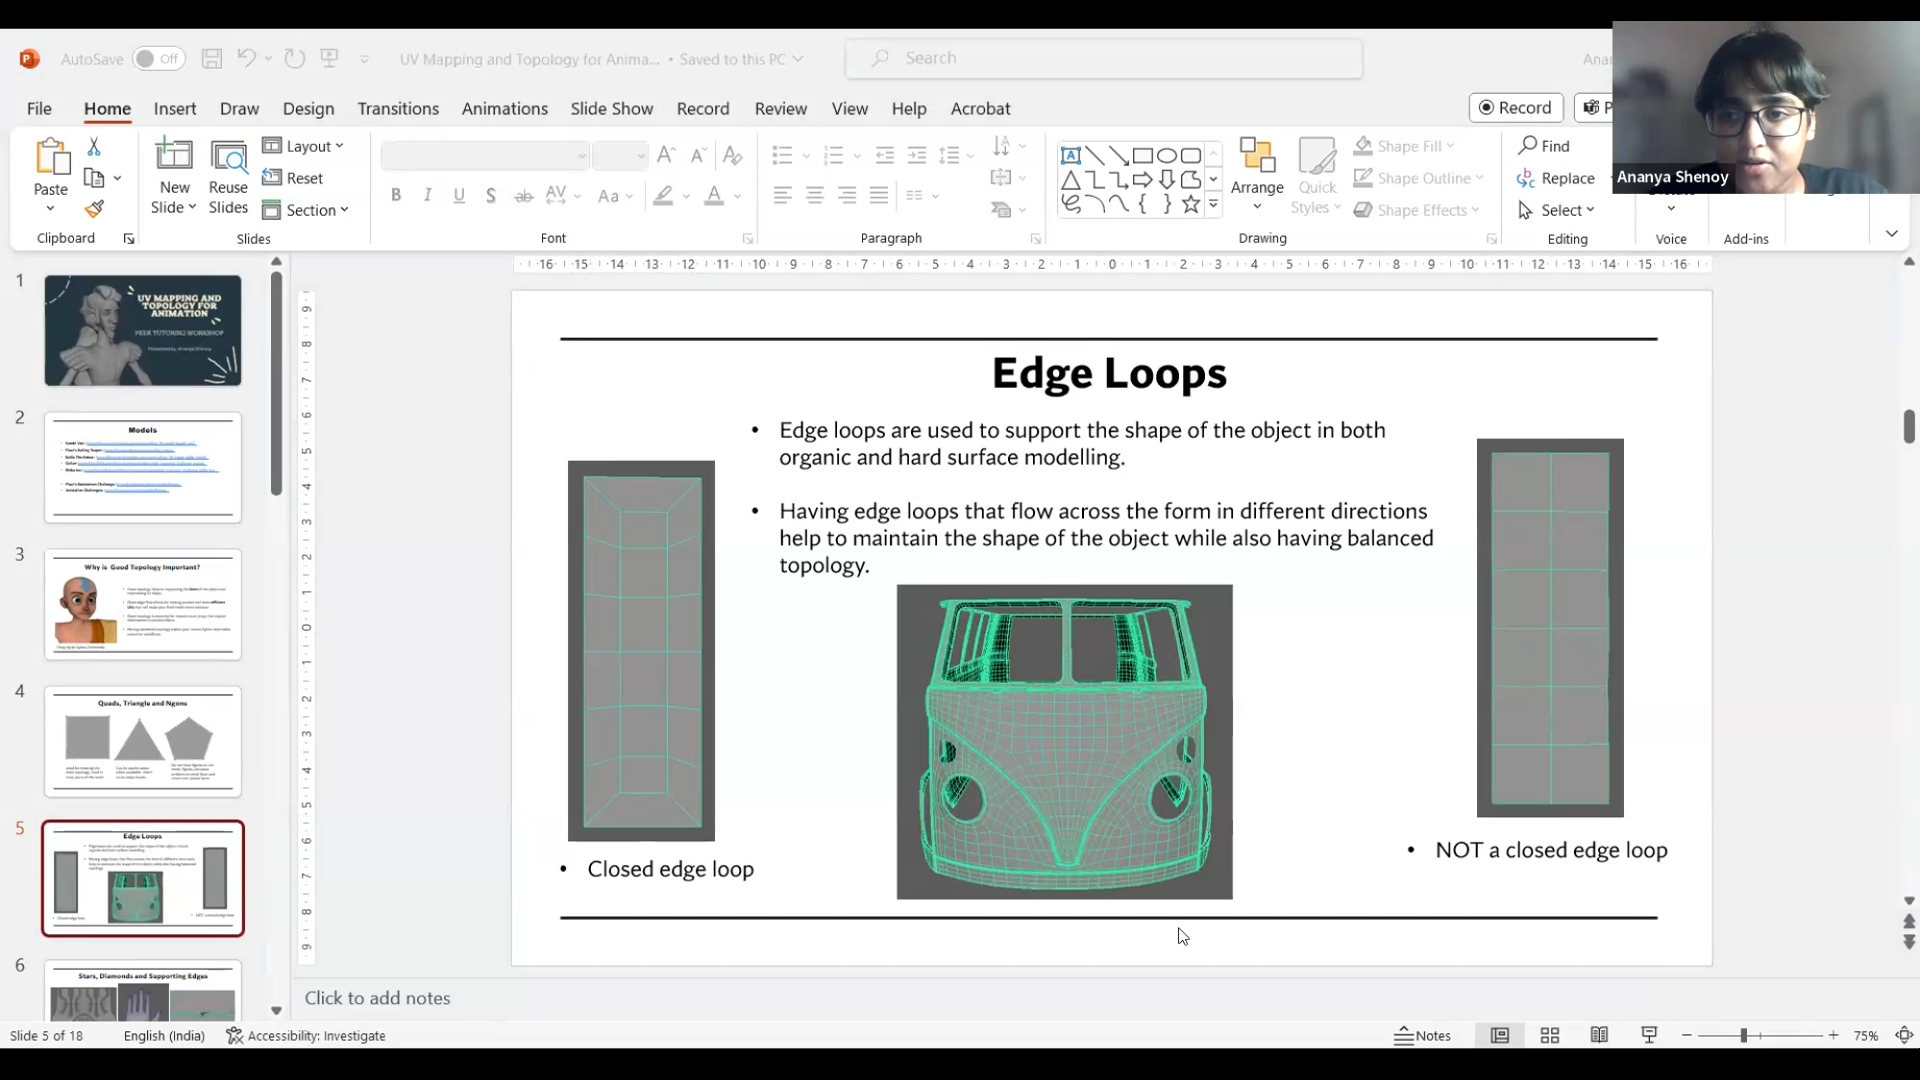Toggle AutoSave switch on
Viewport: 1920px width, 1080px height.
(x=159, y=59)
